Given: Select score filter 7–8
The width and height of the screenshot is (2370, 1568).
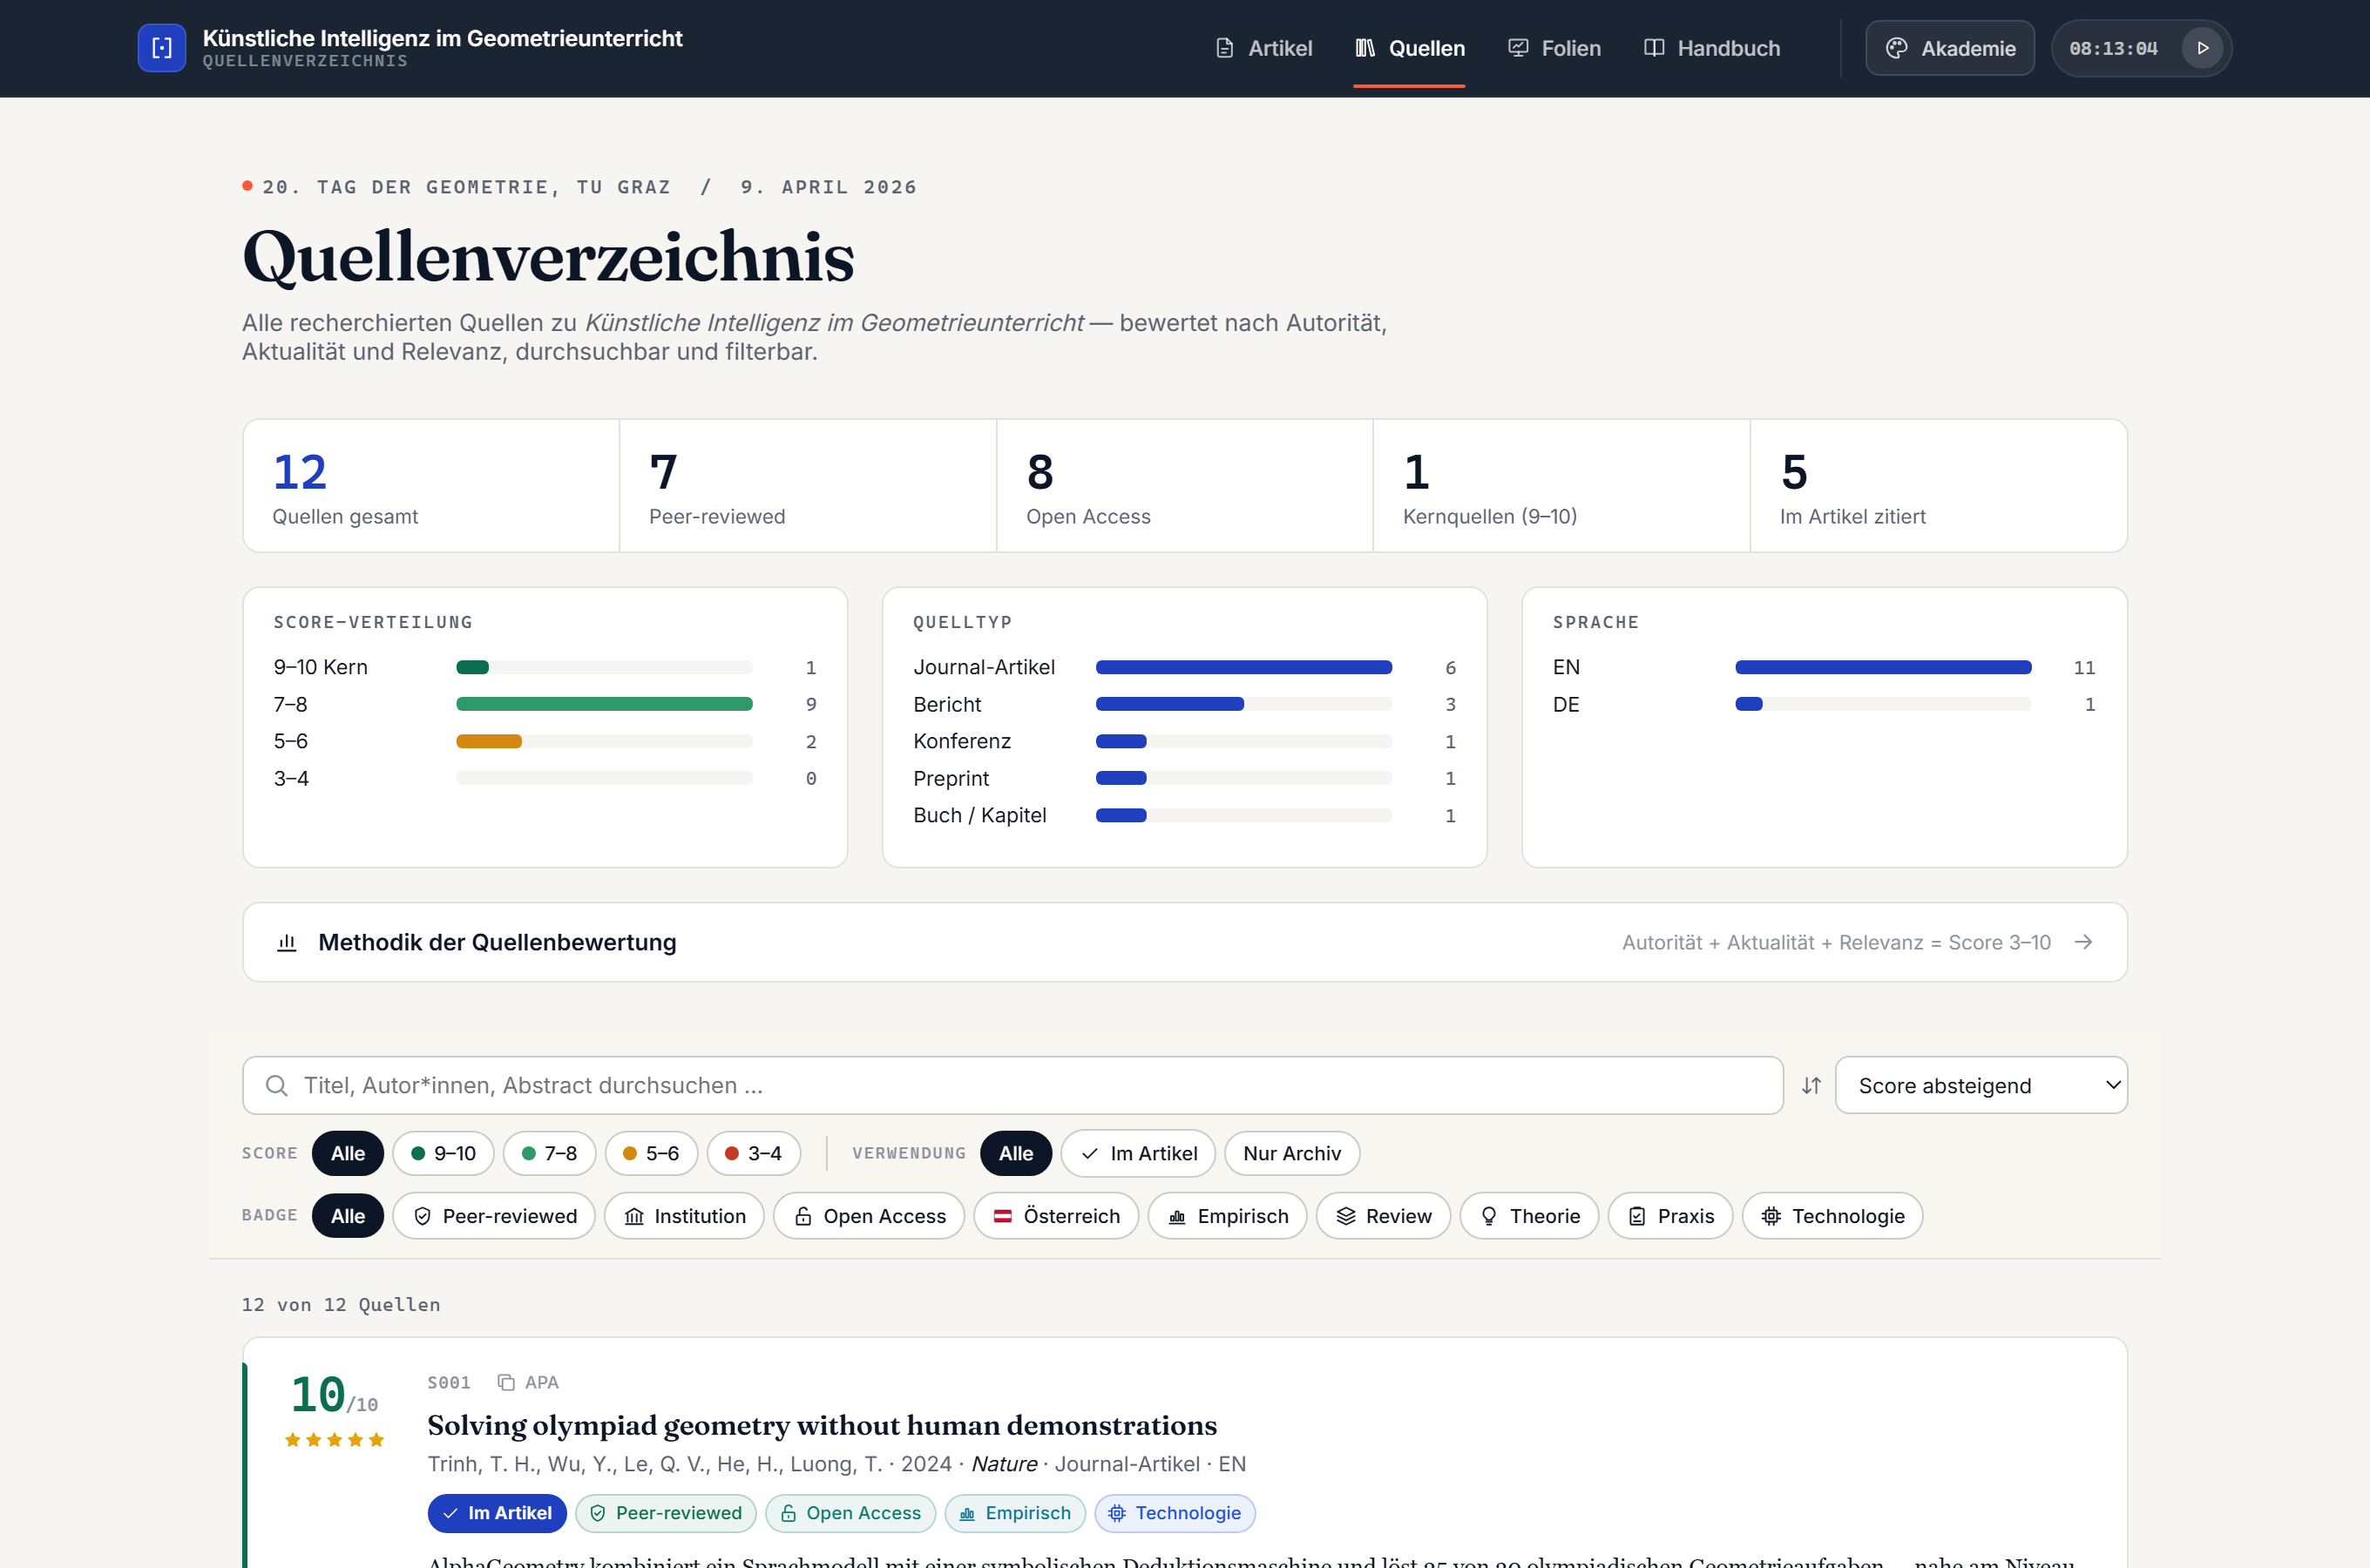Looking at the screenshot, I should 549,1153.
